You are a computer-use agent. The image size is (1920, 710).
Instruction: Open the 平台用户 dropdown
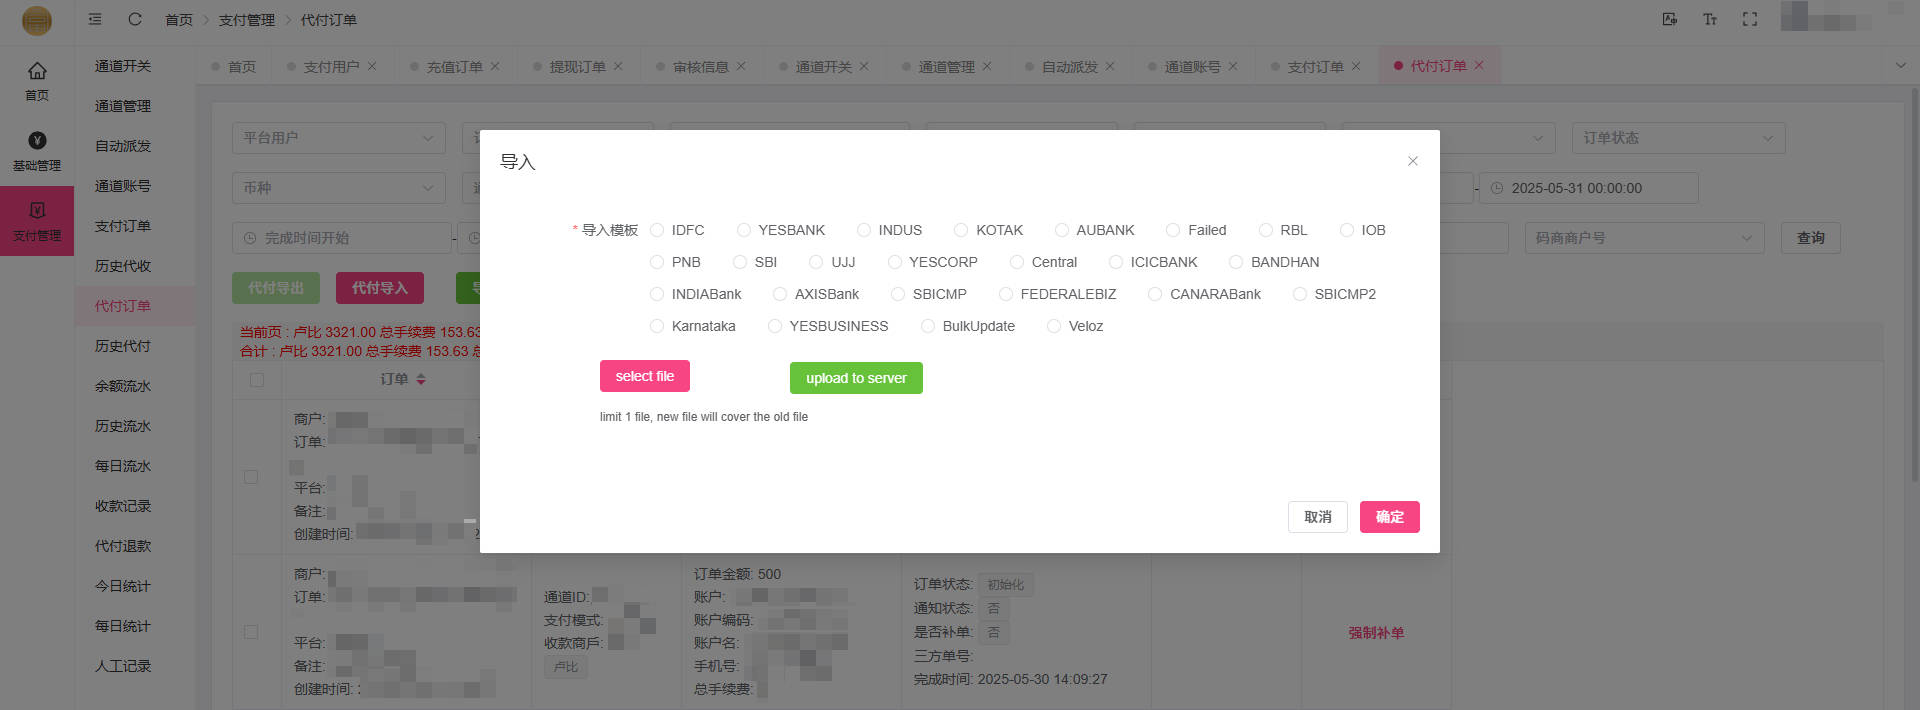pyautogui.click(x=338, y=138)
